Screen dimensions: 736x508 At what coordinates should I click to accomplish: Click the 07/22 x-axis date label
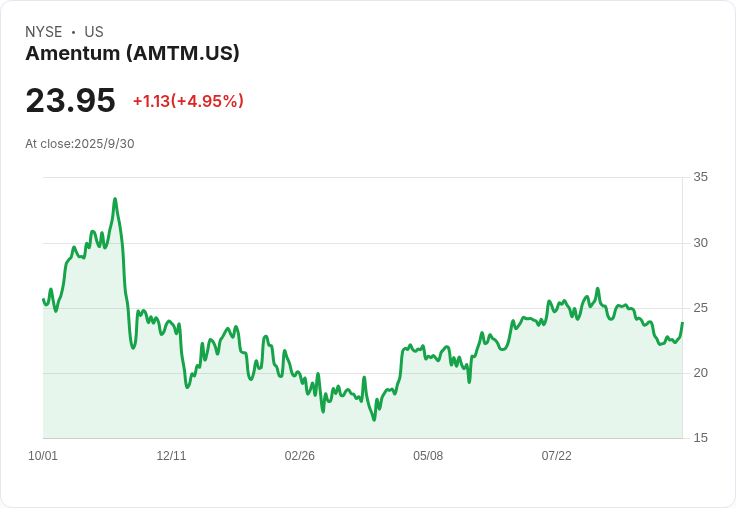coord(556,456)
